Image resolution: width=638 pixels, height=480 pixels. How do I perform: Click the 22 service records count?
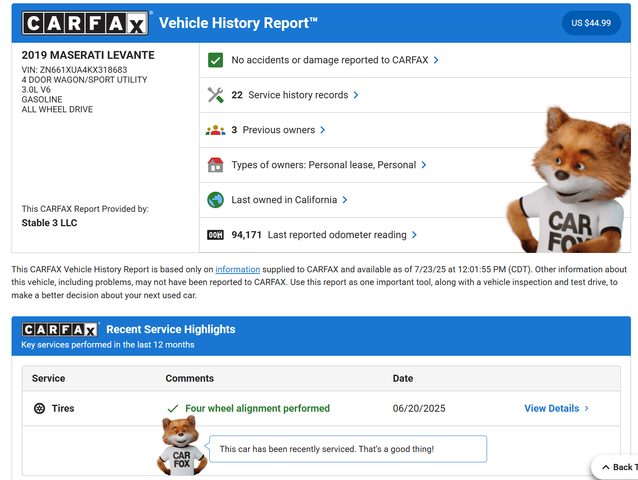pyautogui.click(x=237, y=95)
